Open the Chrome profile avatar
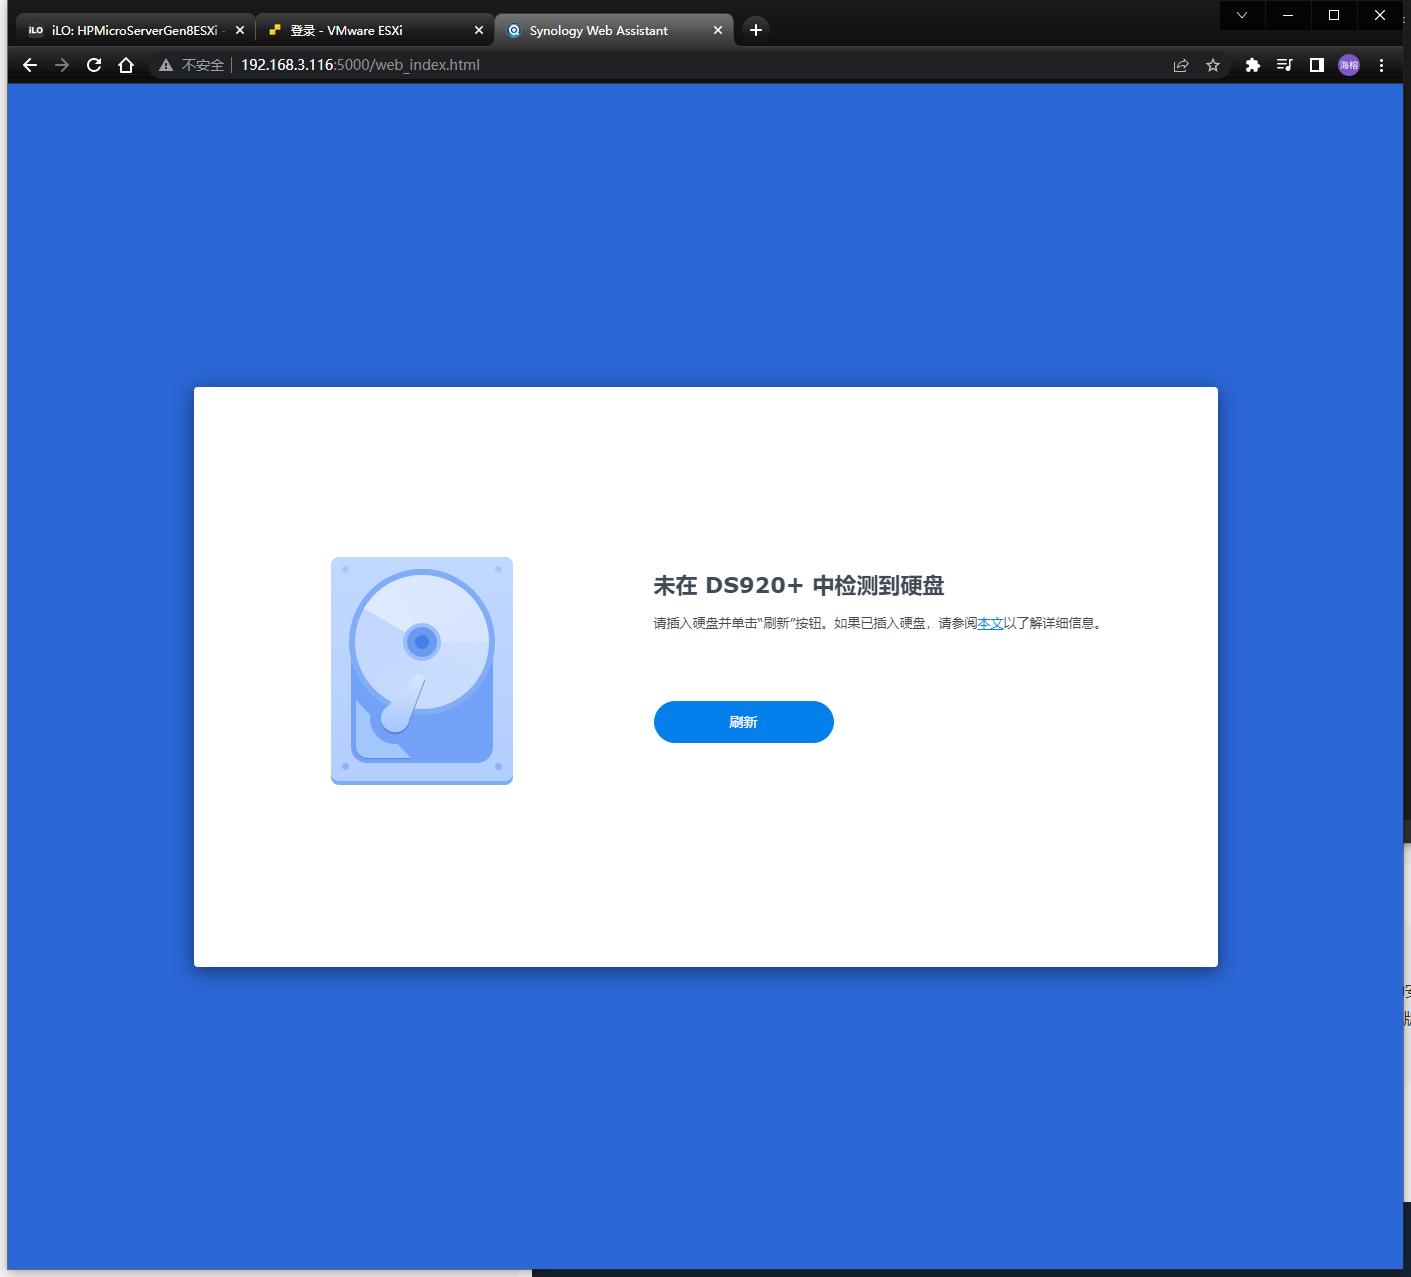This screenshot has width=1411, height=1277. click(1348, 65)
